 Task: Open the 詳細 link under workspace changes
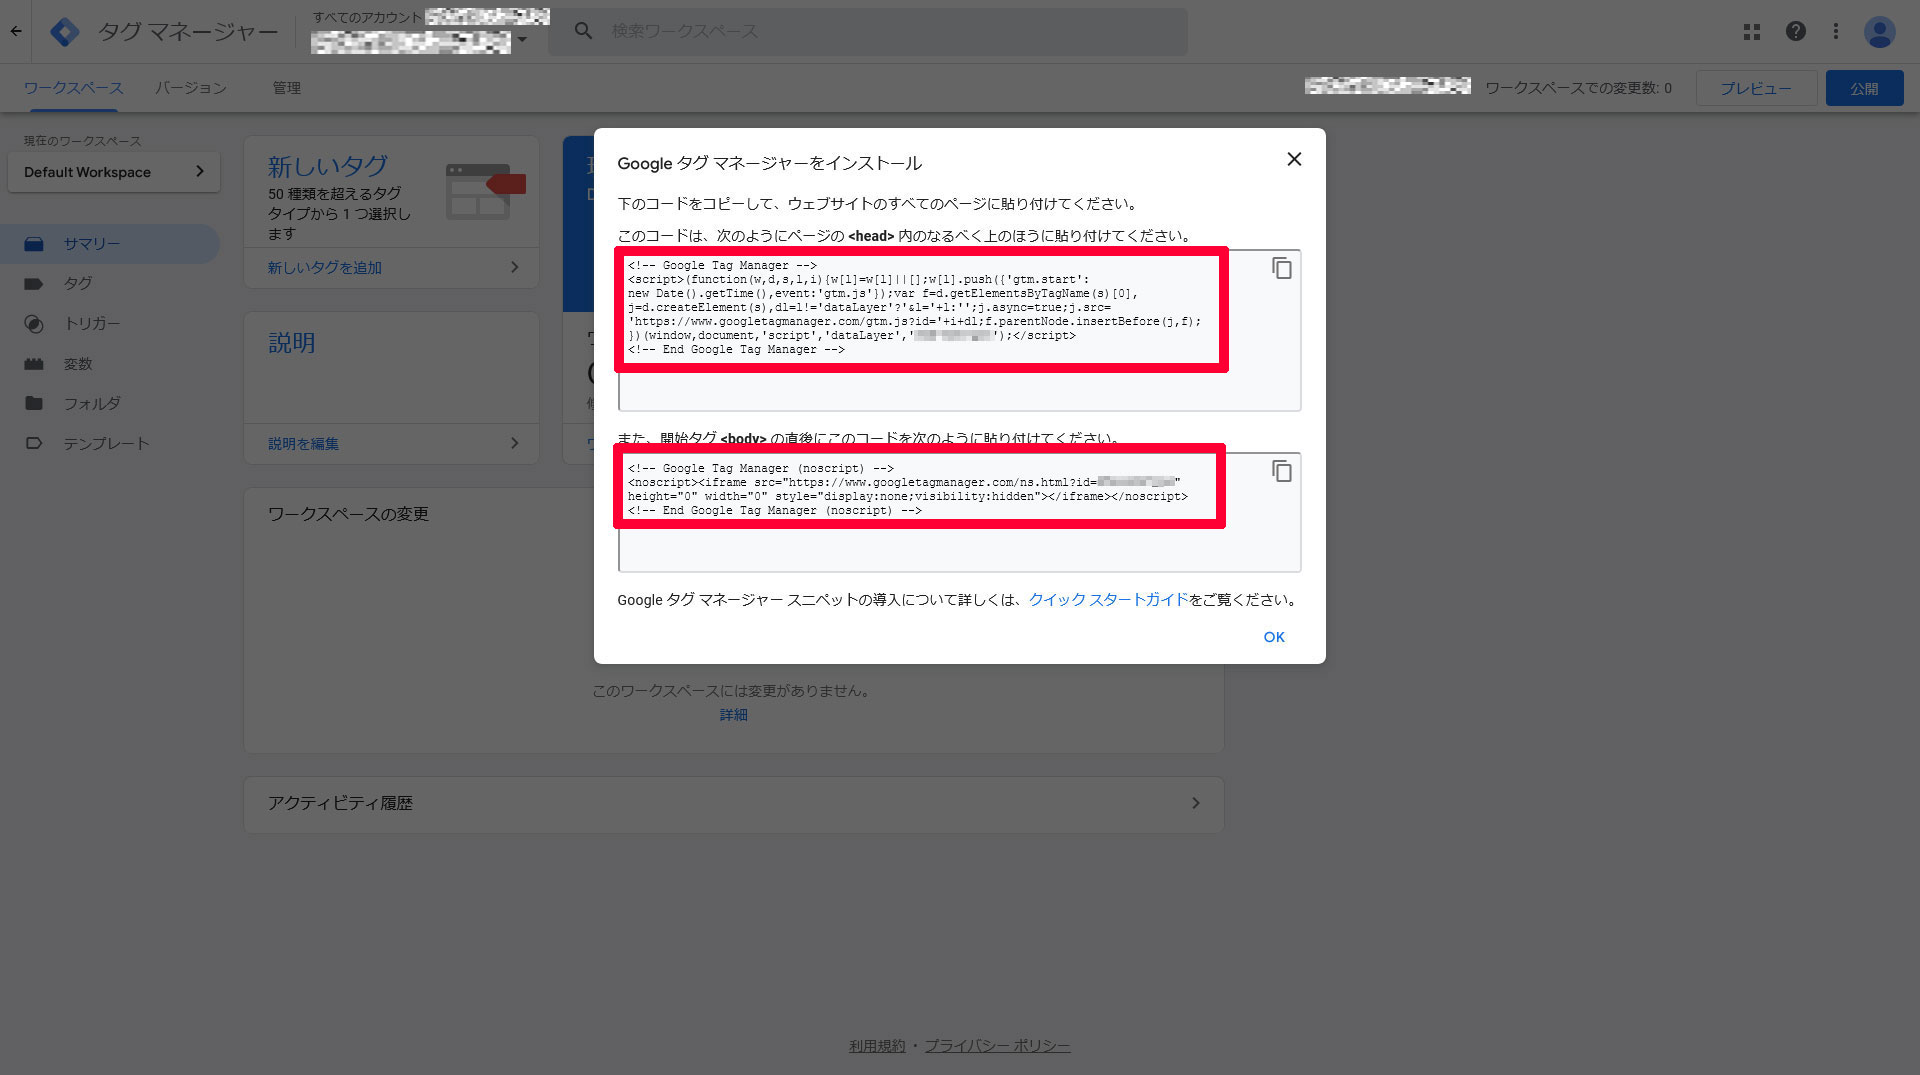coord(733,715)
